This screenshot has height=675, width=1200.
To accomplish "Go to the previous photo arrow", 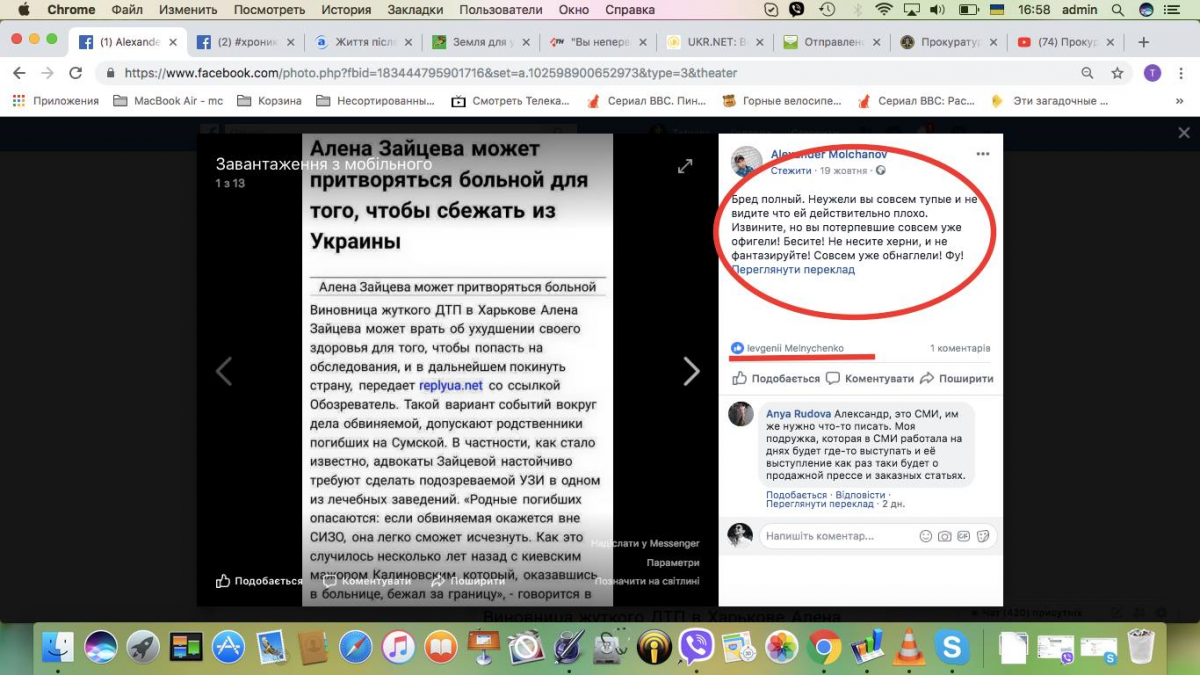I will [224, 371].
